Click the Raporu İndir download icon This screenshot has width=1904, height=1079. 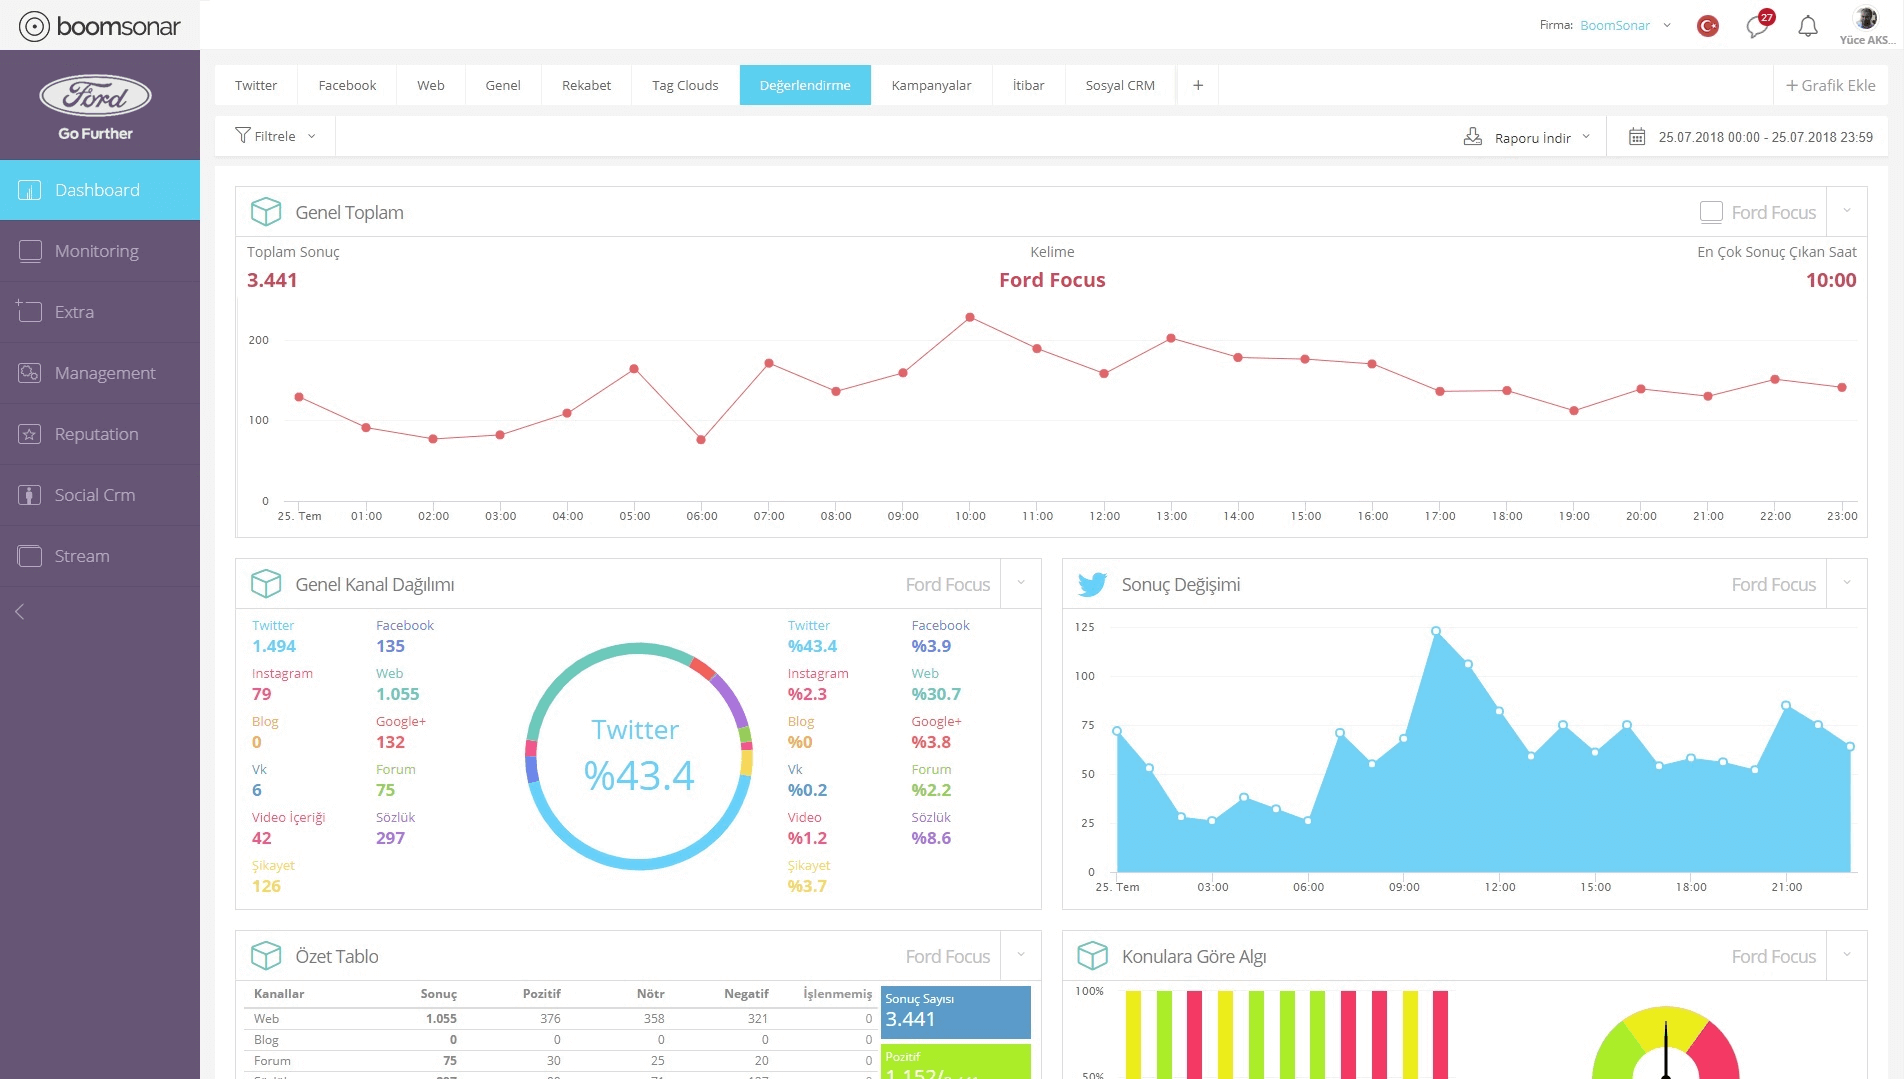(1472, 136)
